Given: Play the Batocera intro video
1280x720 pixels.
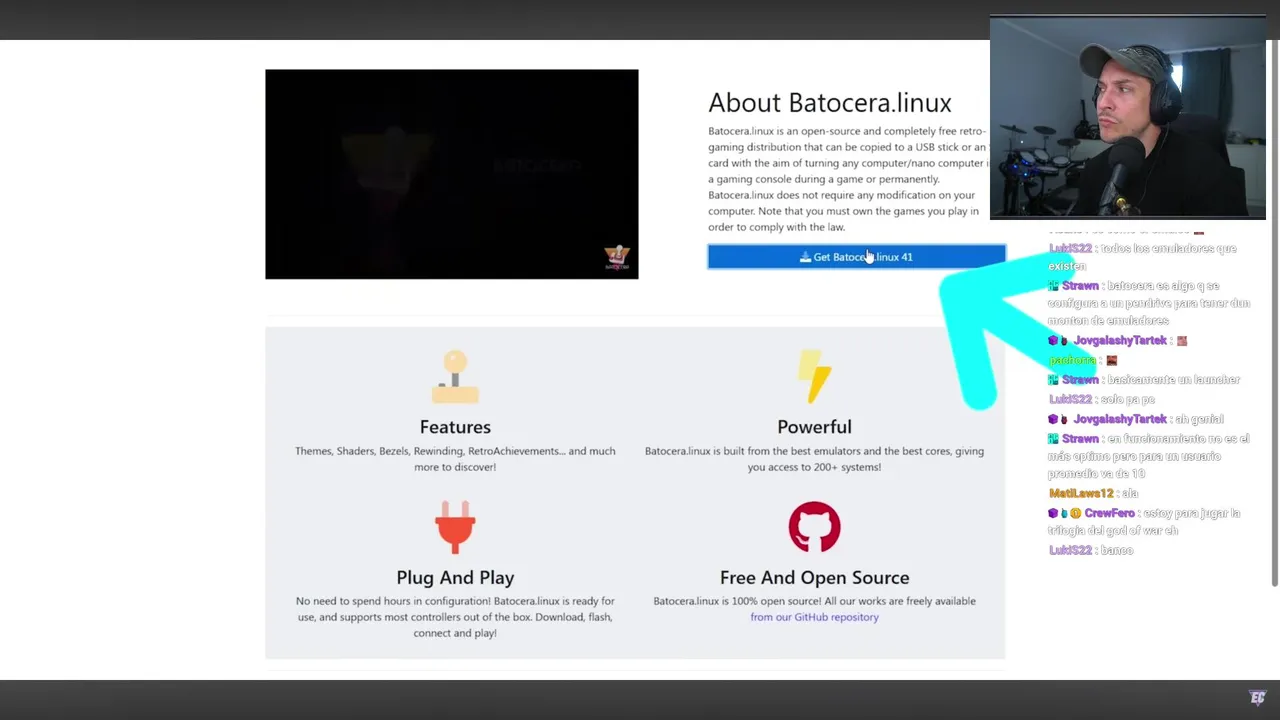Looking at the screenshot, I should [x=451, y=174].
